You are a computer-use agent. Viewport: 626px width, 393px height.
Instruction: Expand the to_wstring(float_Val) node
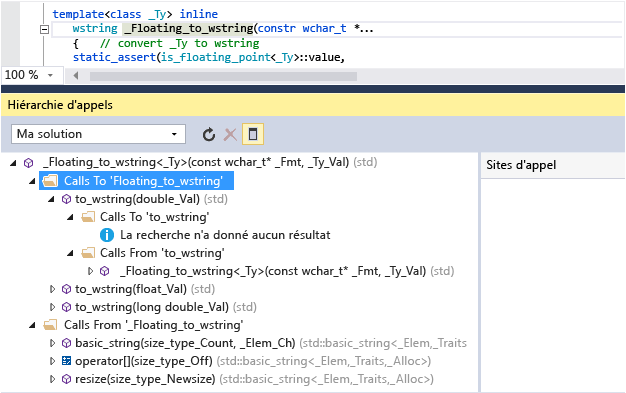(x=52, y=289)
